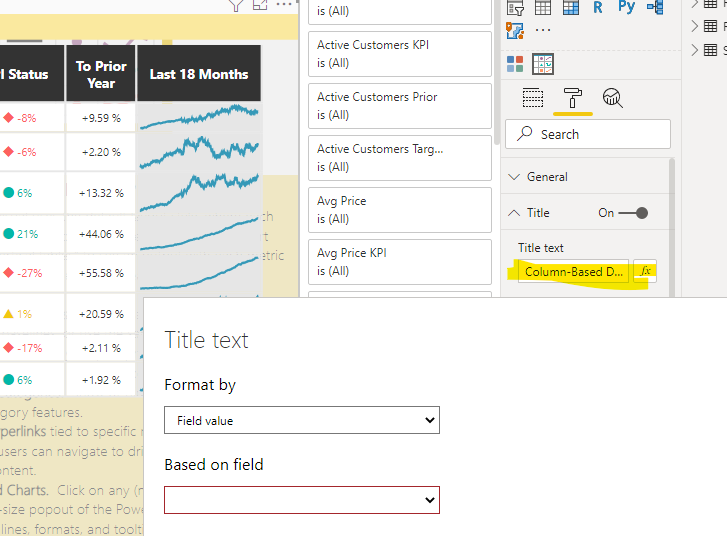Switch to the Analytics magnifier tab
Viewport: 727px width, 536px height.
[x=612, y=98]
